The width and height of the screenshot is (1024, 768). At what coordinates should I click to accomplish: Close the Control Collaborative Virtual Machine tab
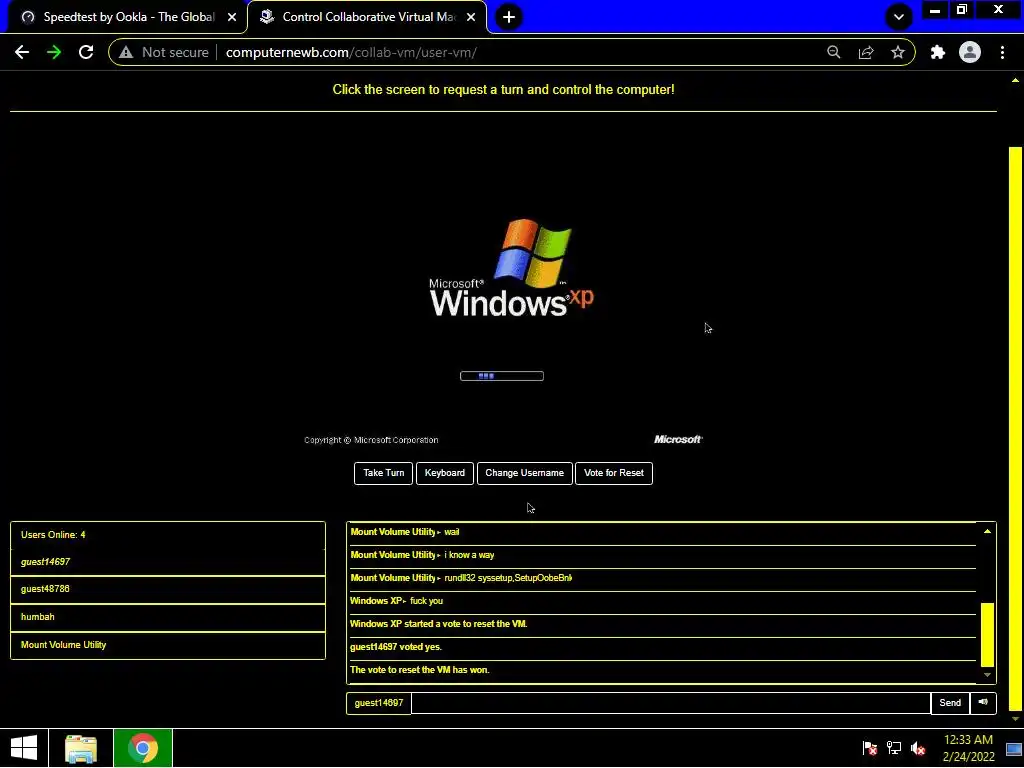471,17
